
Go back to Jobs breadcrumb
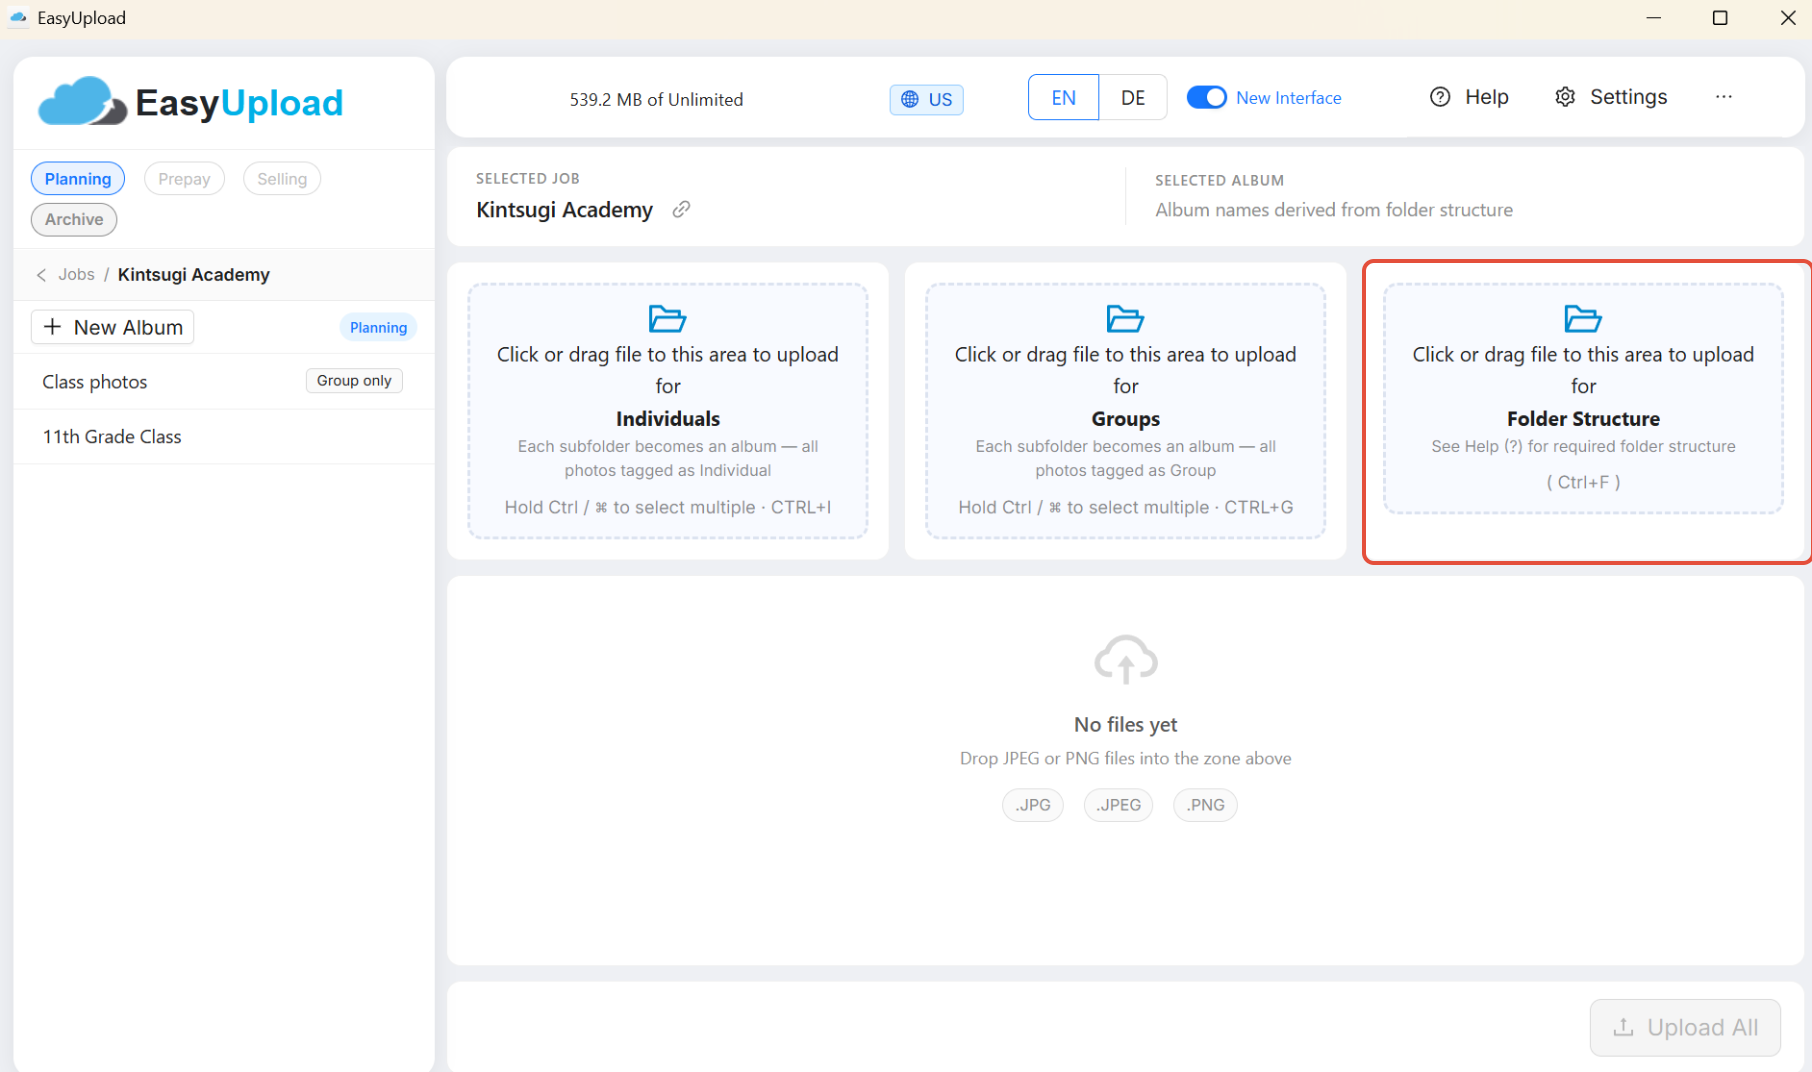(x=76, y=275)
